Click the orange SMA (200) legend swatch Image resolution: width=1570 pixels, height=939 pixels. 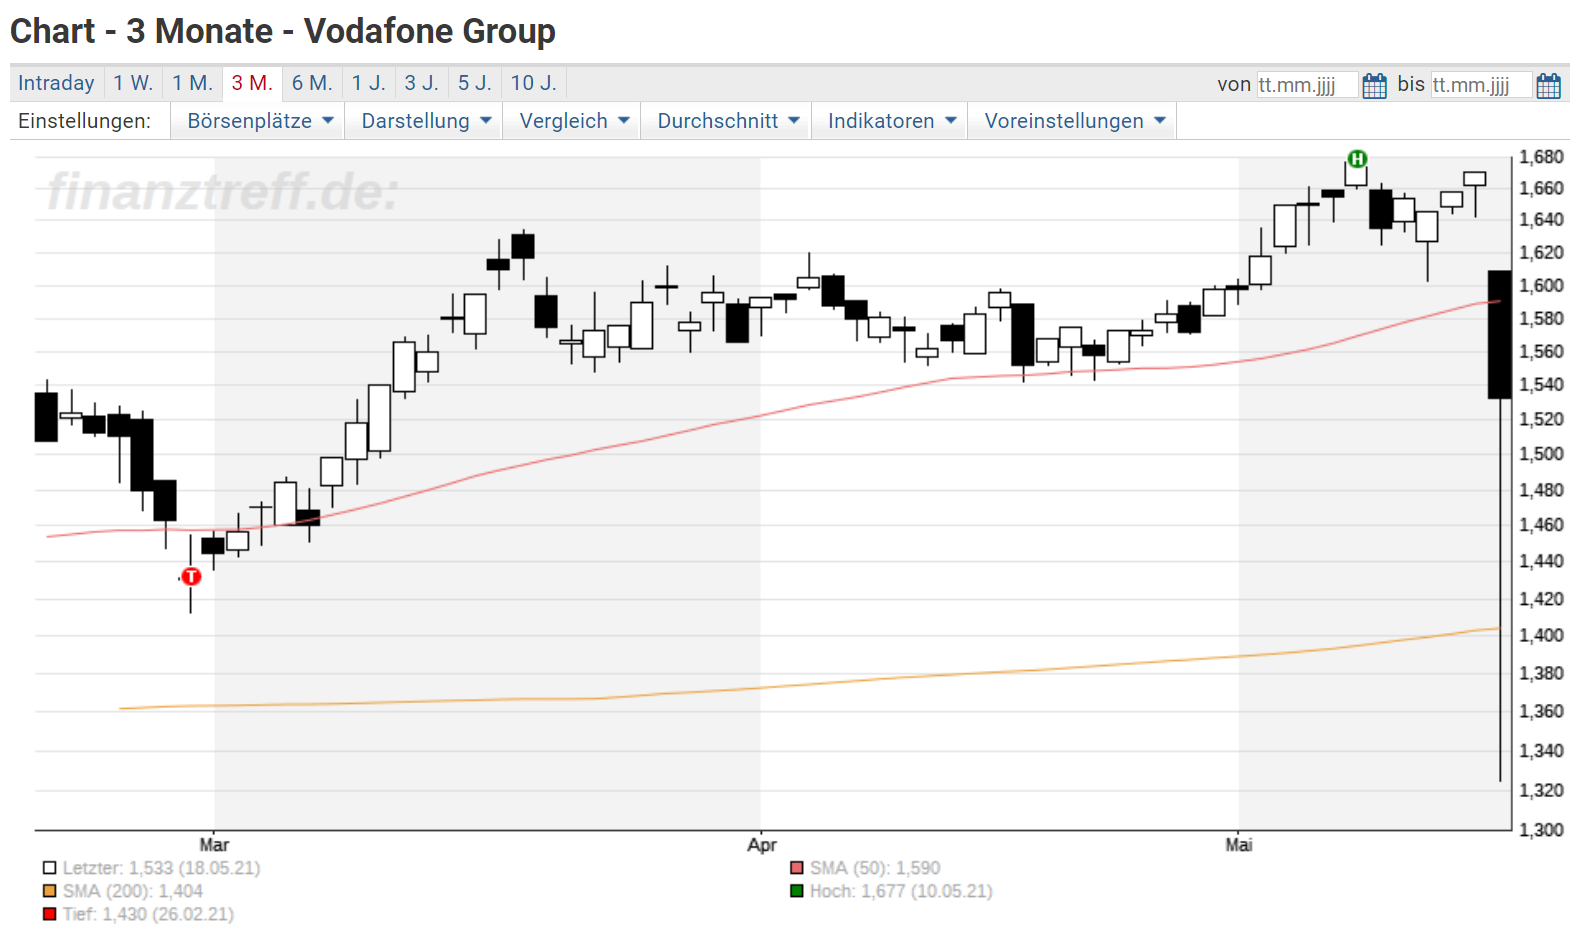(x=49, y=891)
